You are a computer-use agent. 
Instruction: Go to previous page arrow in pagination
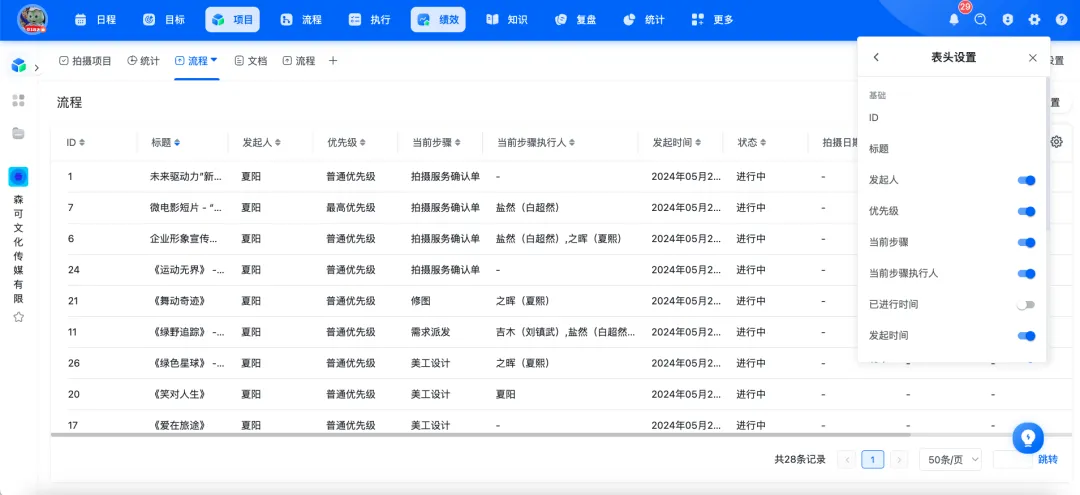tap(847, 460)
